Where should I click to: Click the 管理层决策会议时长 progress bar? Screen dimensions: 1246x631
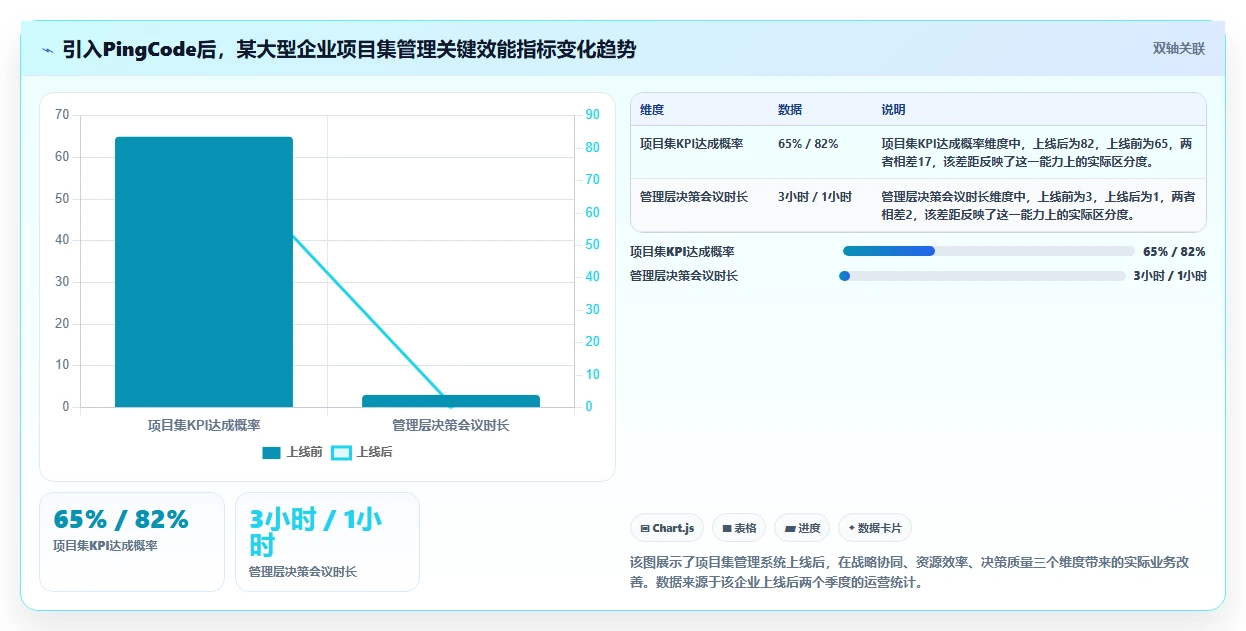pos(982,276)
